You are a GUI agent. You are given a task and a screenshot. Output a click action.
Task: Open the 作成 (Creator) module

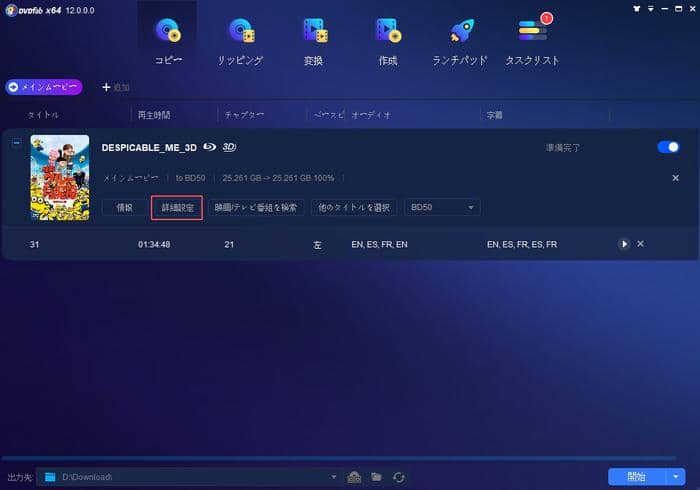(x=387, y=40)
